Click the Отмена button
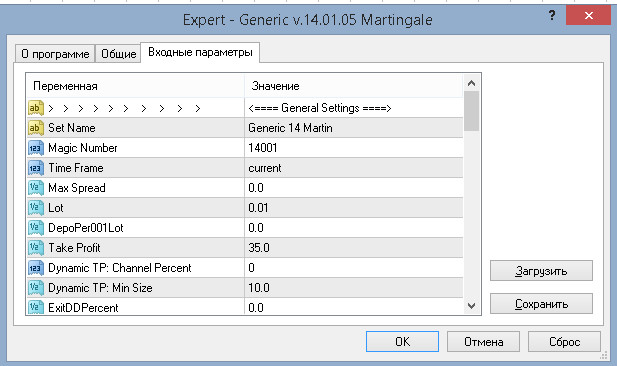 tap(483, 342)
